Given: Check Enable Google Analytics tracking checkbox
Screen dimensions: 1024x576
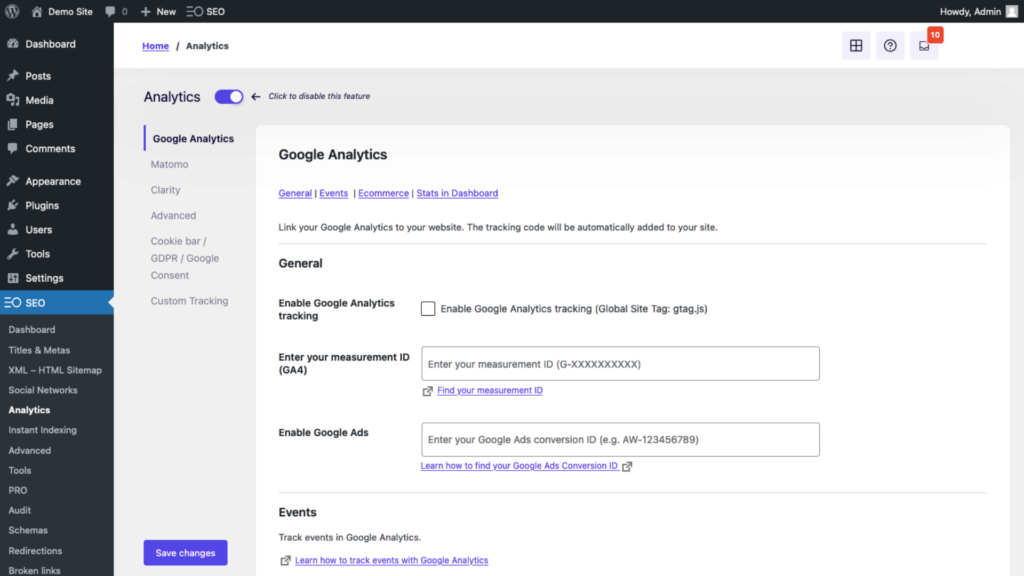Looking at the screenshot, I should tap(428, 308).
